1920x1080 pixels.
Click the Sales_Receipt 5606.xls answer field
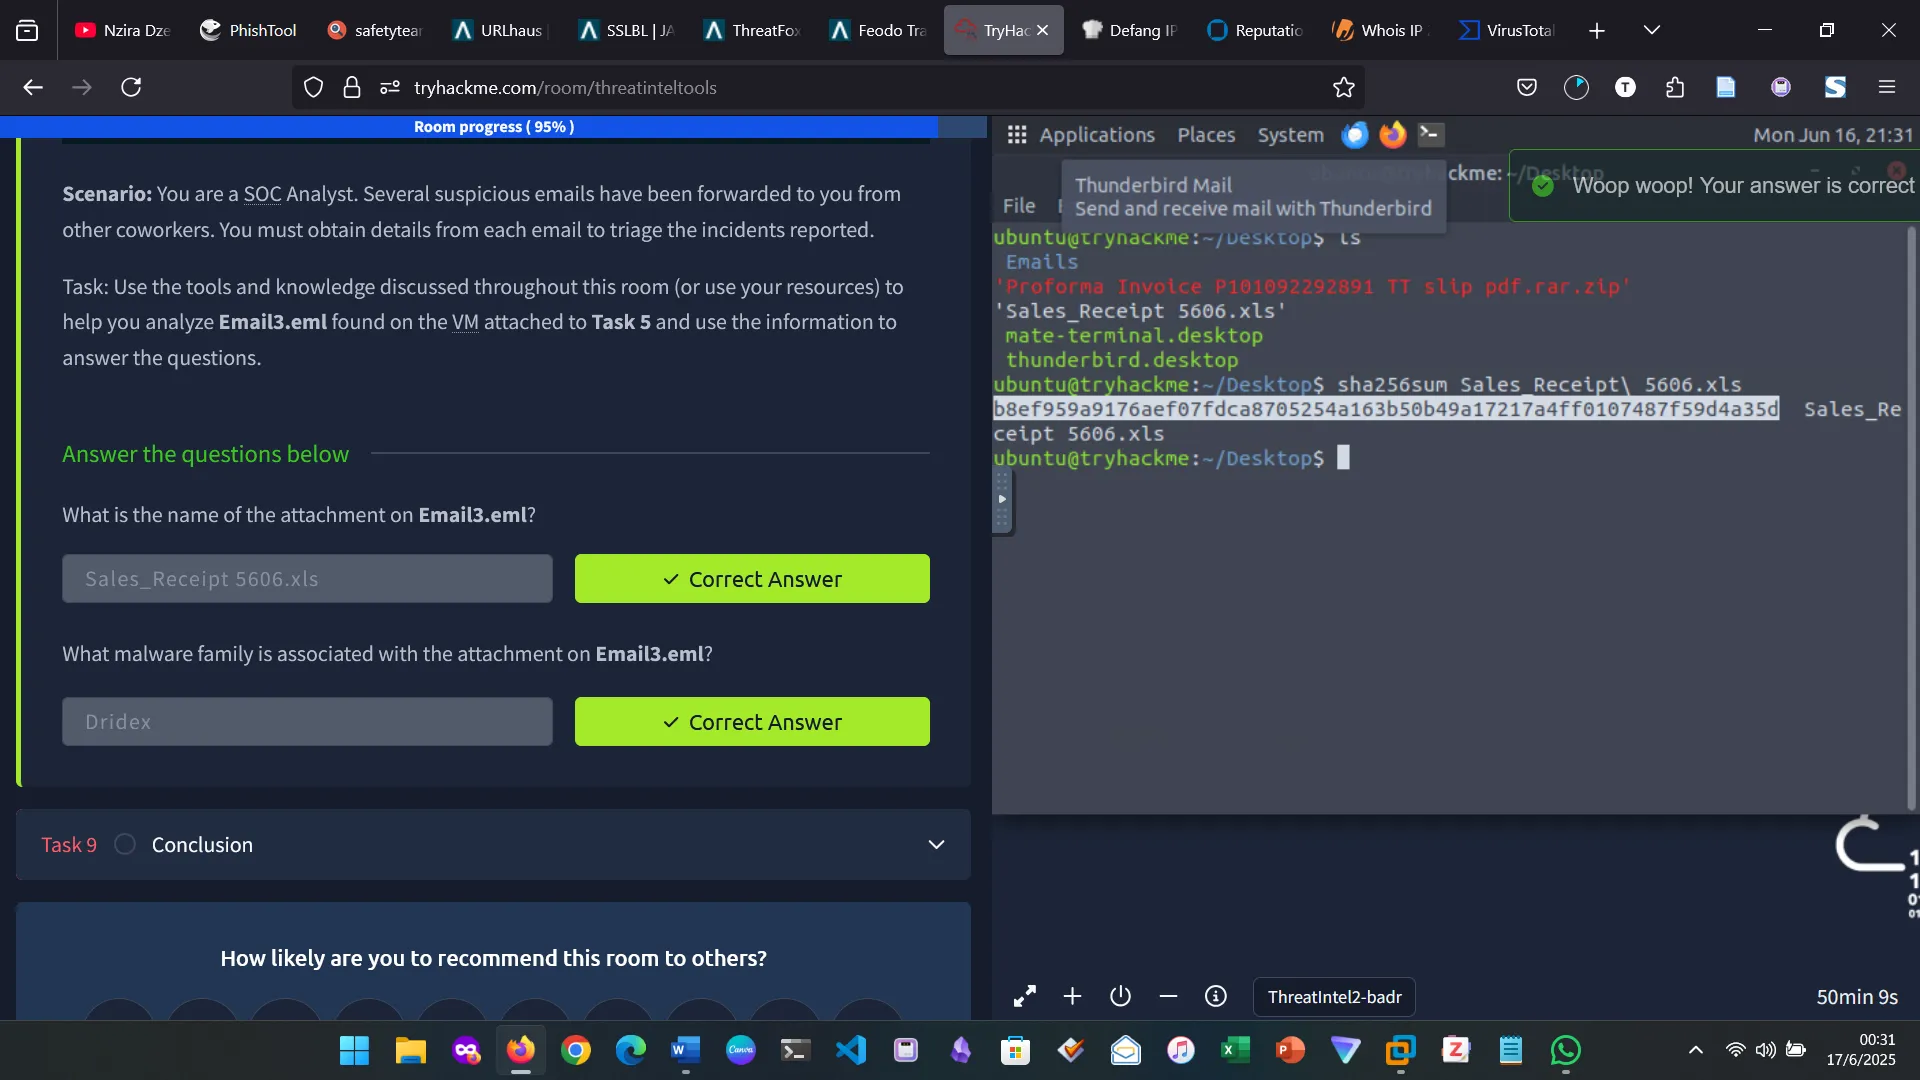[307, 579]
